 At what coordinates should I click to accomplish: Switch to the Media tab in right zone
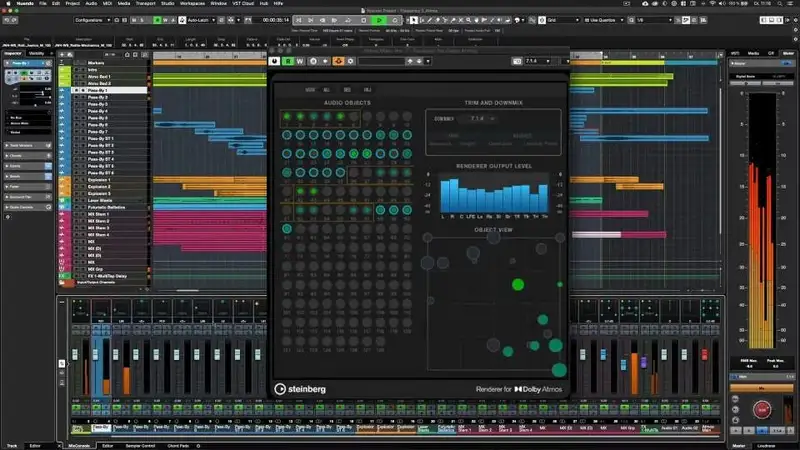point(753,53)
